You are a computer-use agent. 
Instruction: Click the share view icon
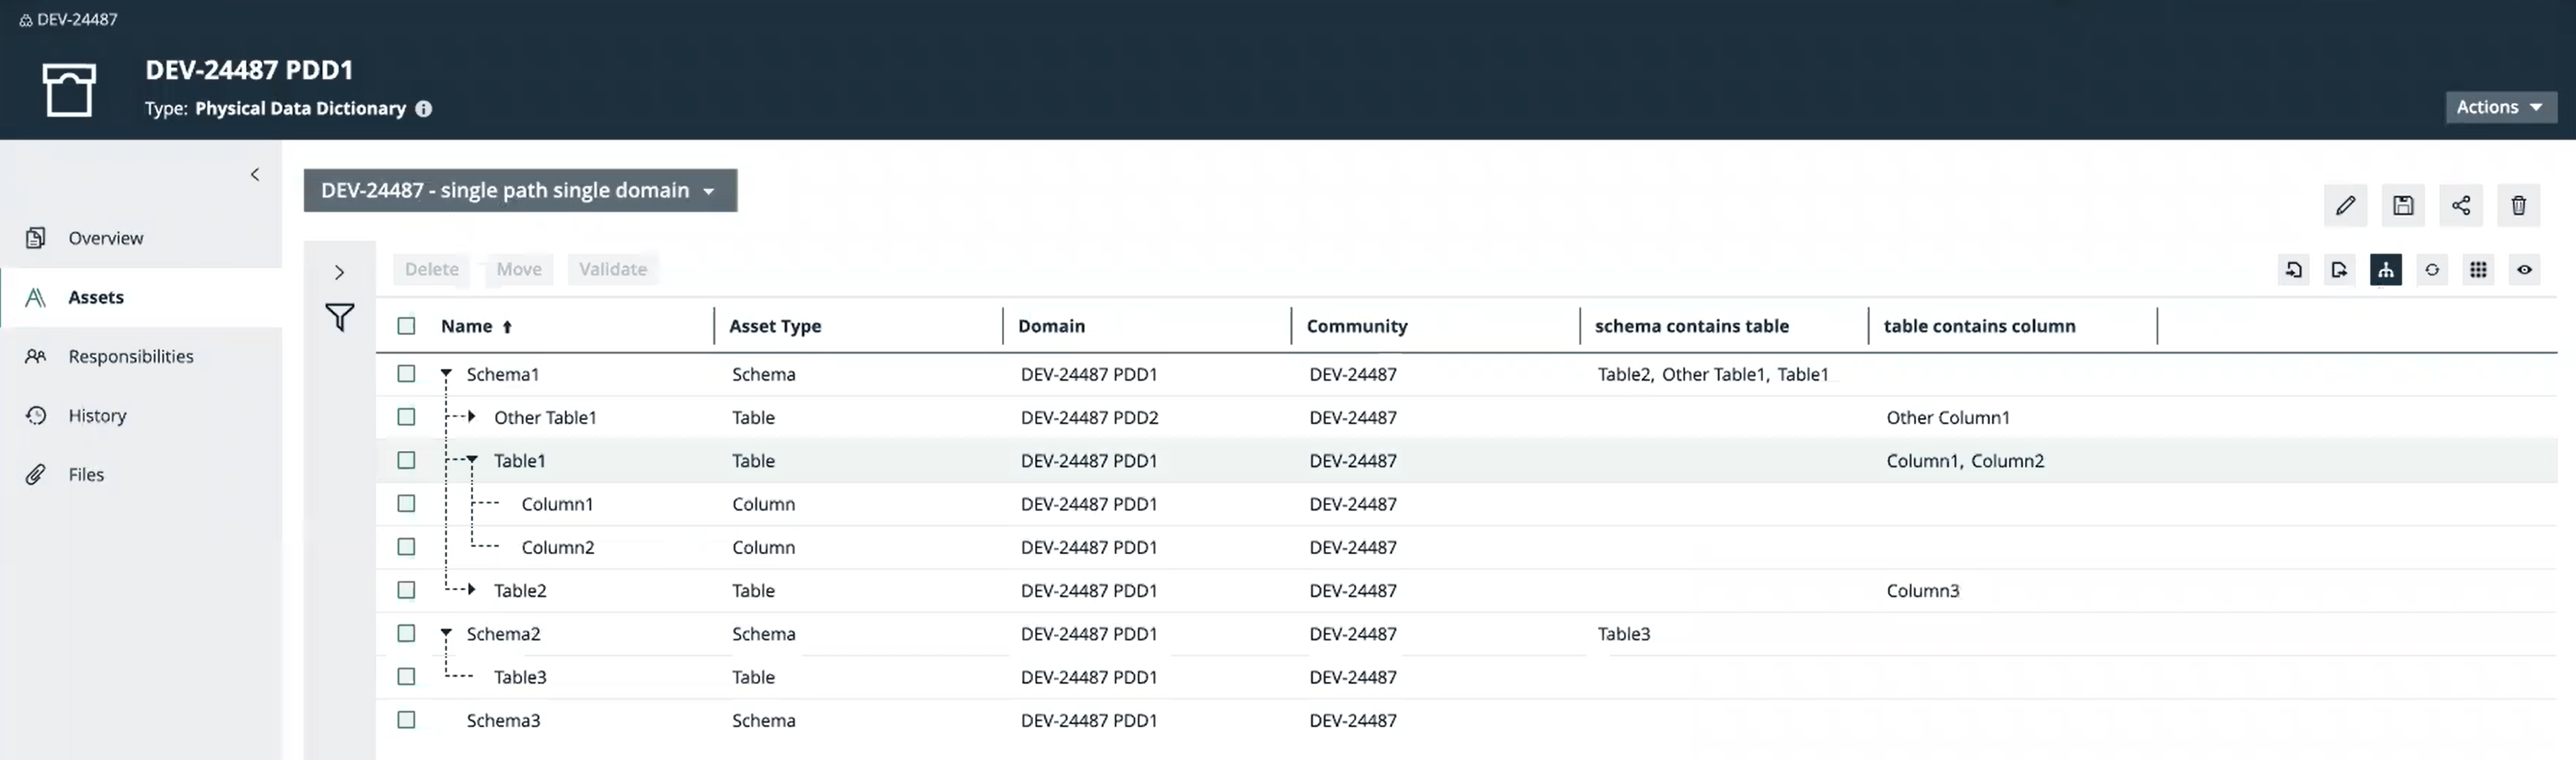point(2460,206)
